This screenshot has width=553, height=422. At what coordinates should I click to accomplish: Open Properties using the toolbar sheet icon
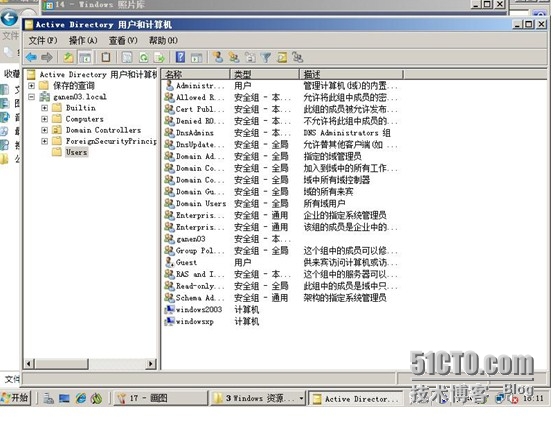click(x=127, y=57)
